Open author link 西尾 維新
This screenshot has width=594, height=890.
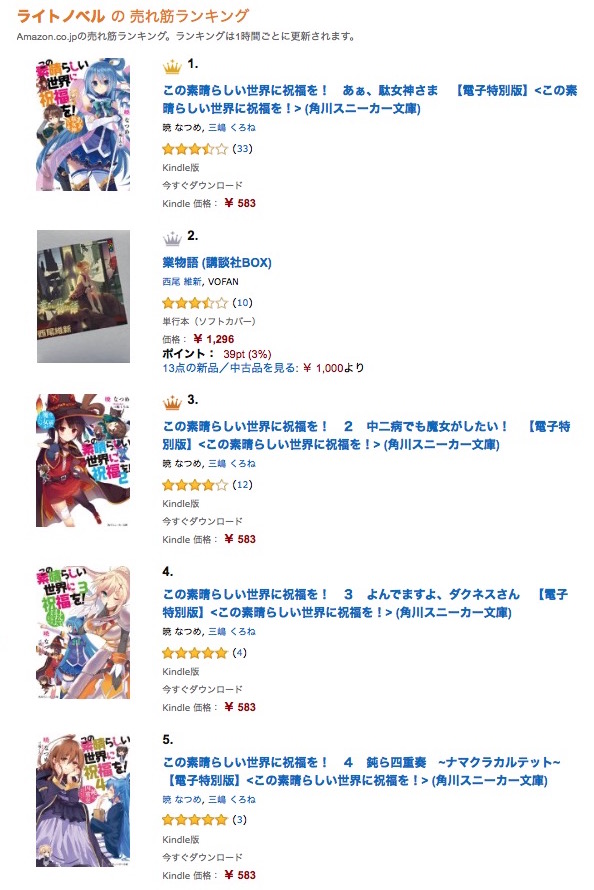click(182, 282)
